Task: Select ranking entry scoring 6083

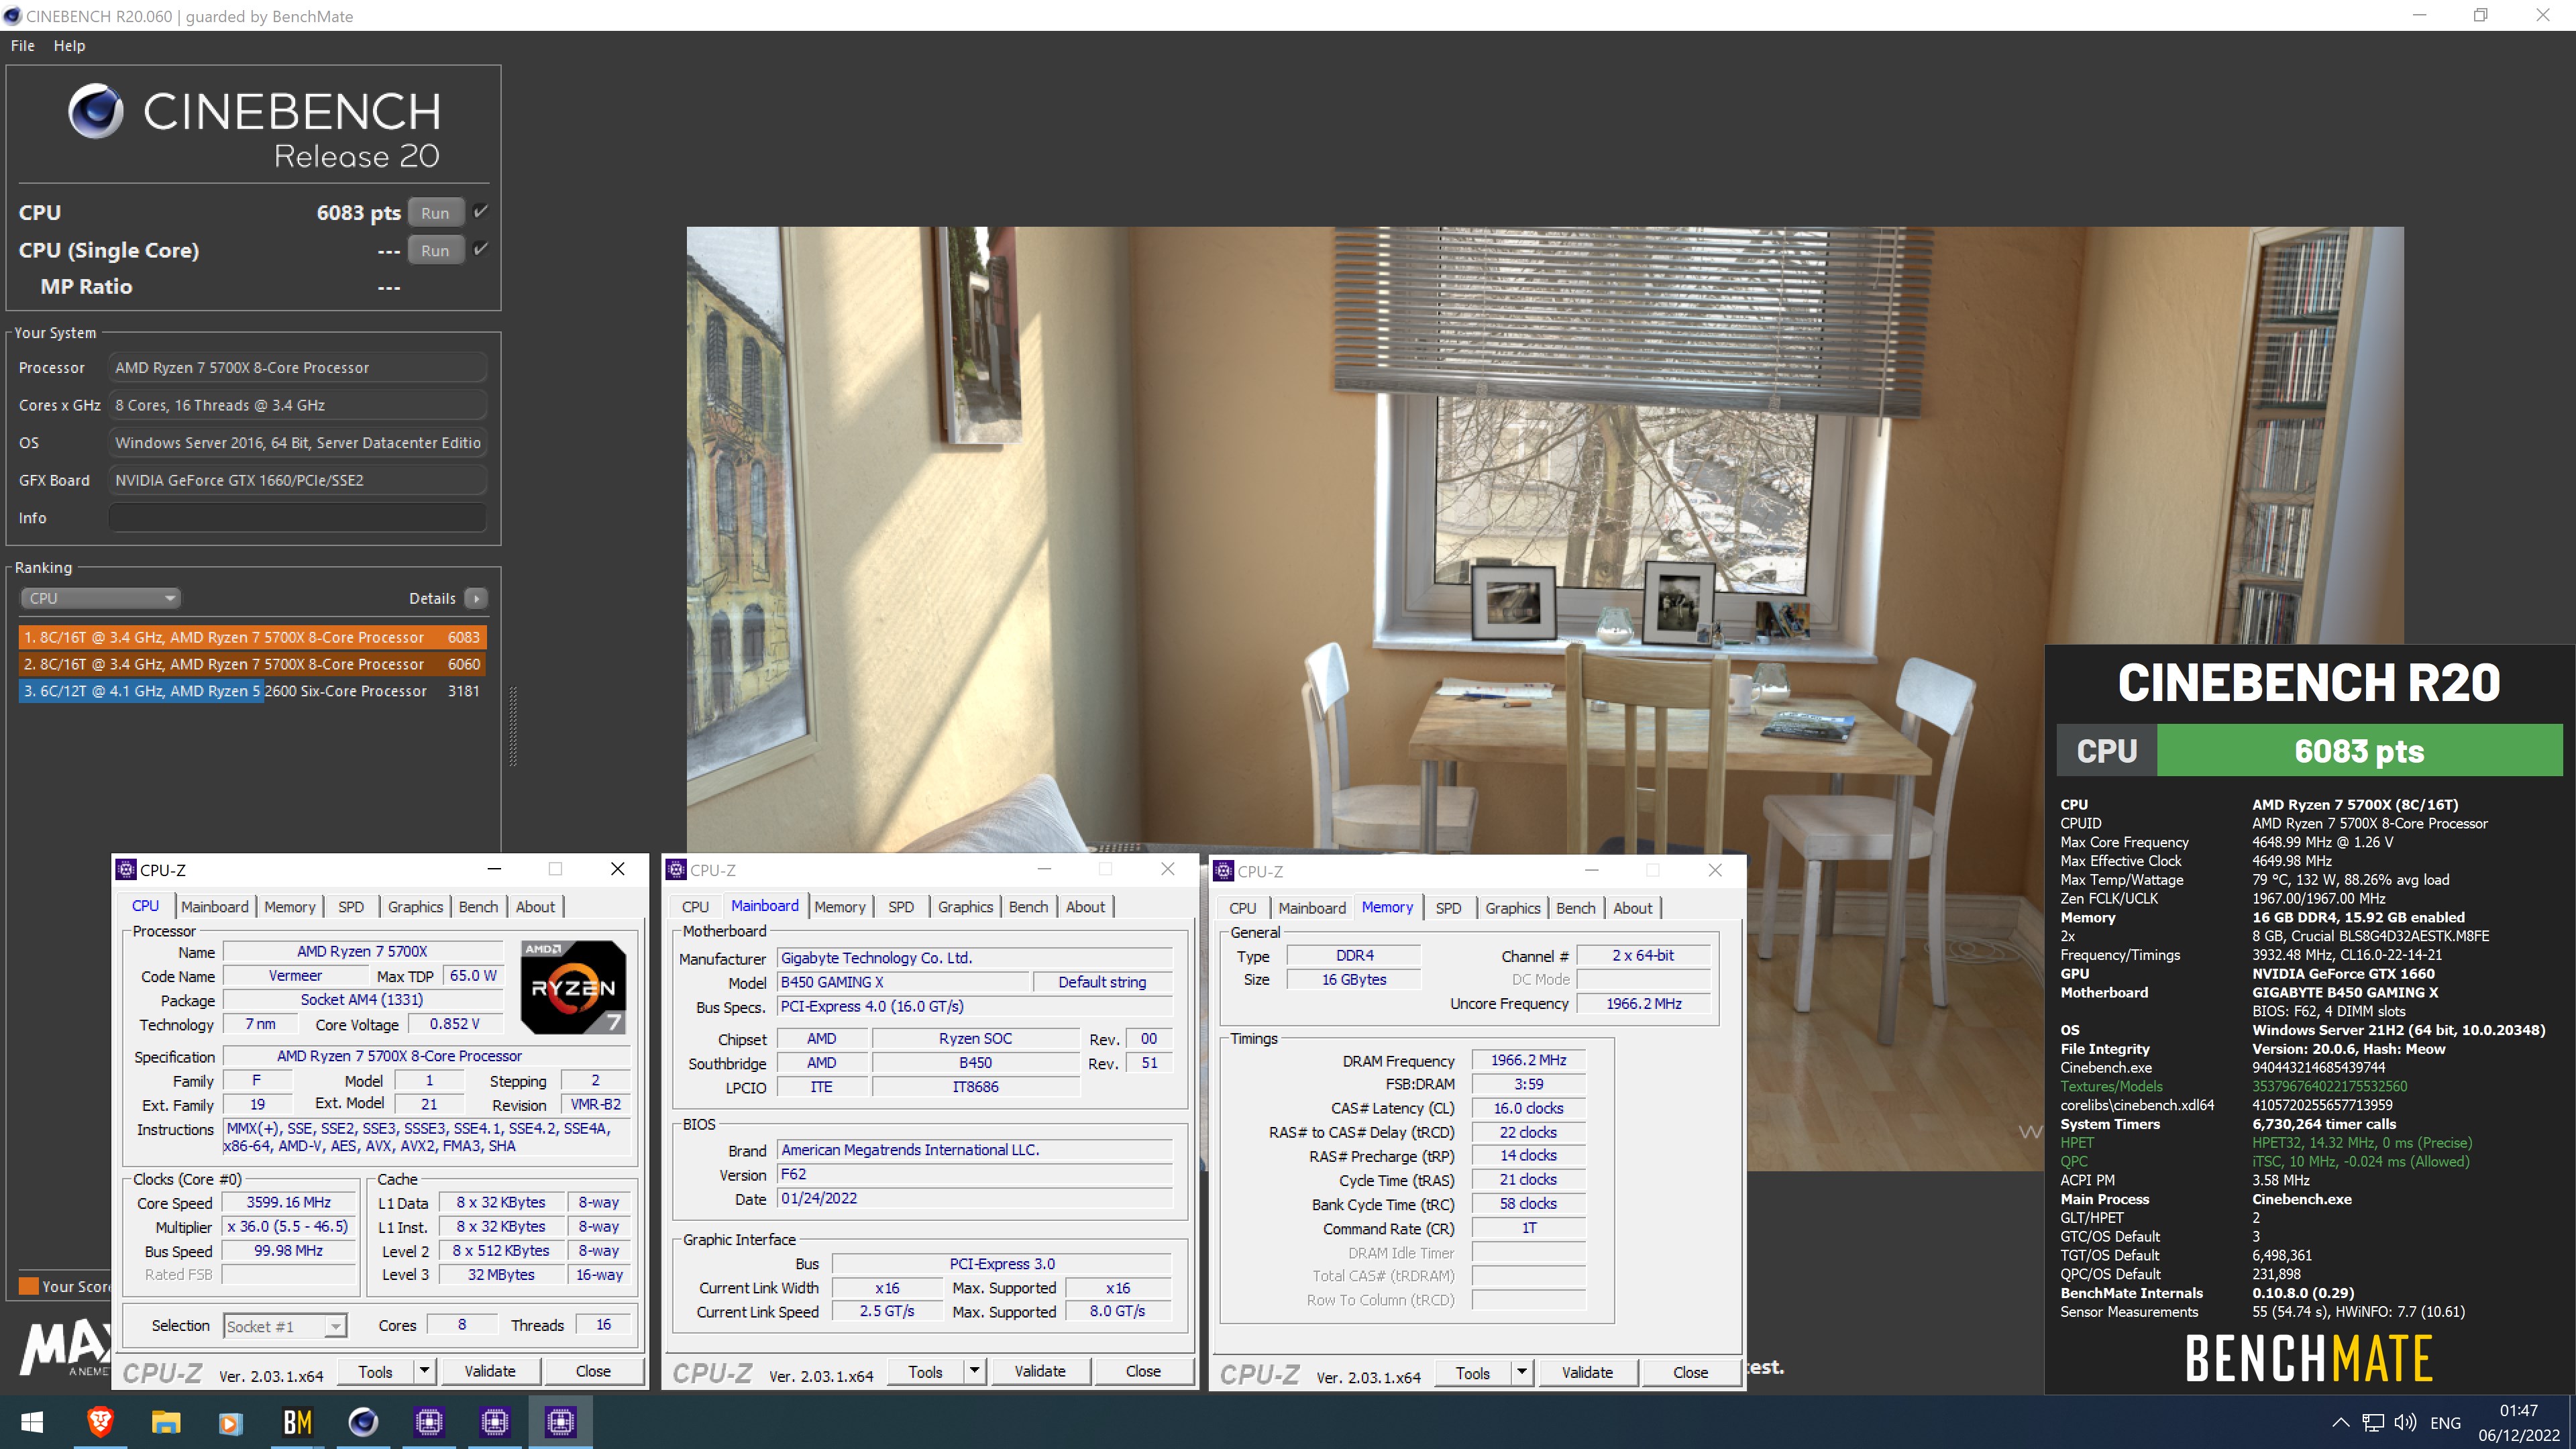Action: click(253, 637)
